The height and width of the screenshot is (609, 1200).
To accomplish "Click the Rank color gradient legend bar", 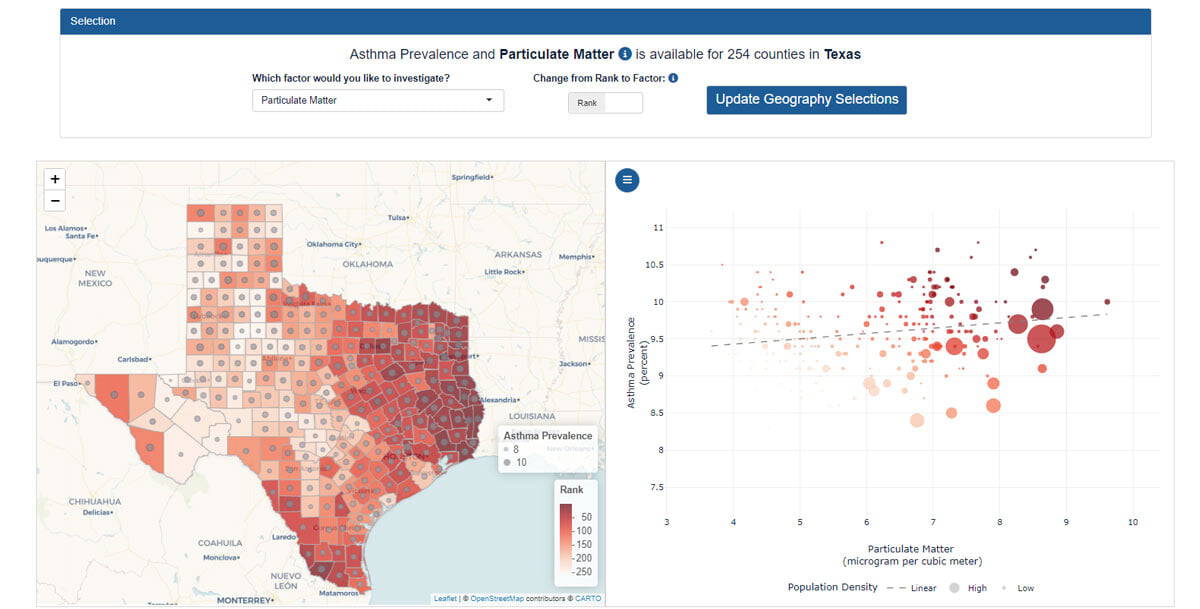I will click(x=566, y=538).
